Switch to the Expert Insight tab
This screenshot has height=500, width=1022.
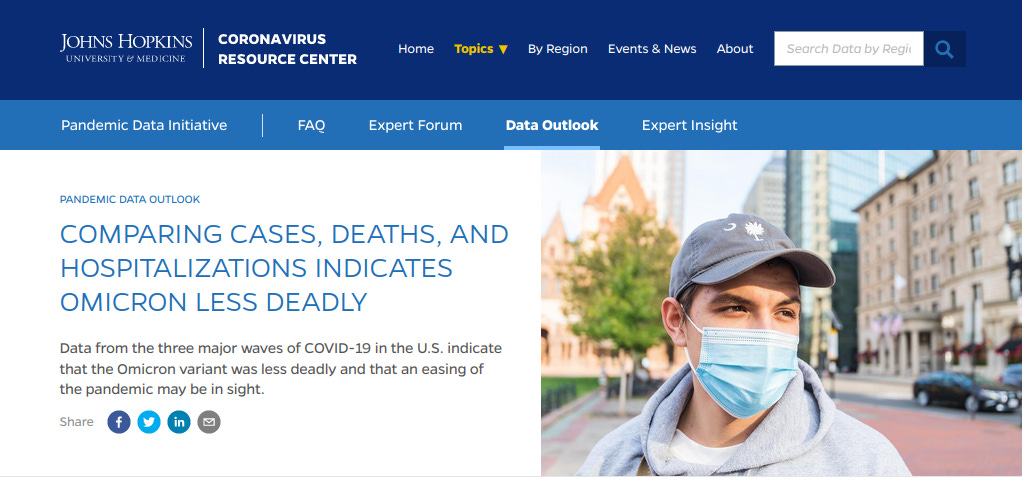(690, 125)
